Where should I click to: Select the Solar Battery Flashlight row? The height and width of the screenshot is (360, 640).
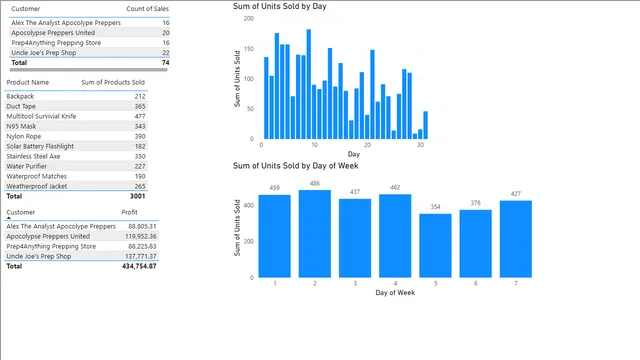tap(76, 146)
